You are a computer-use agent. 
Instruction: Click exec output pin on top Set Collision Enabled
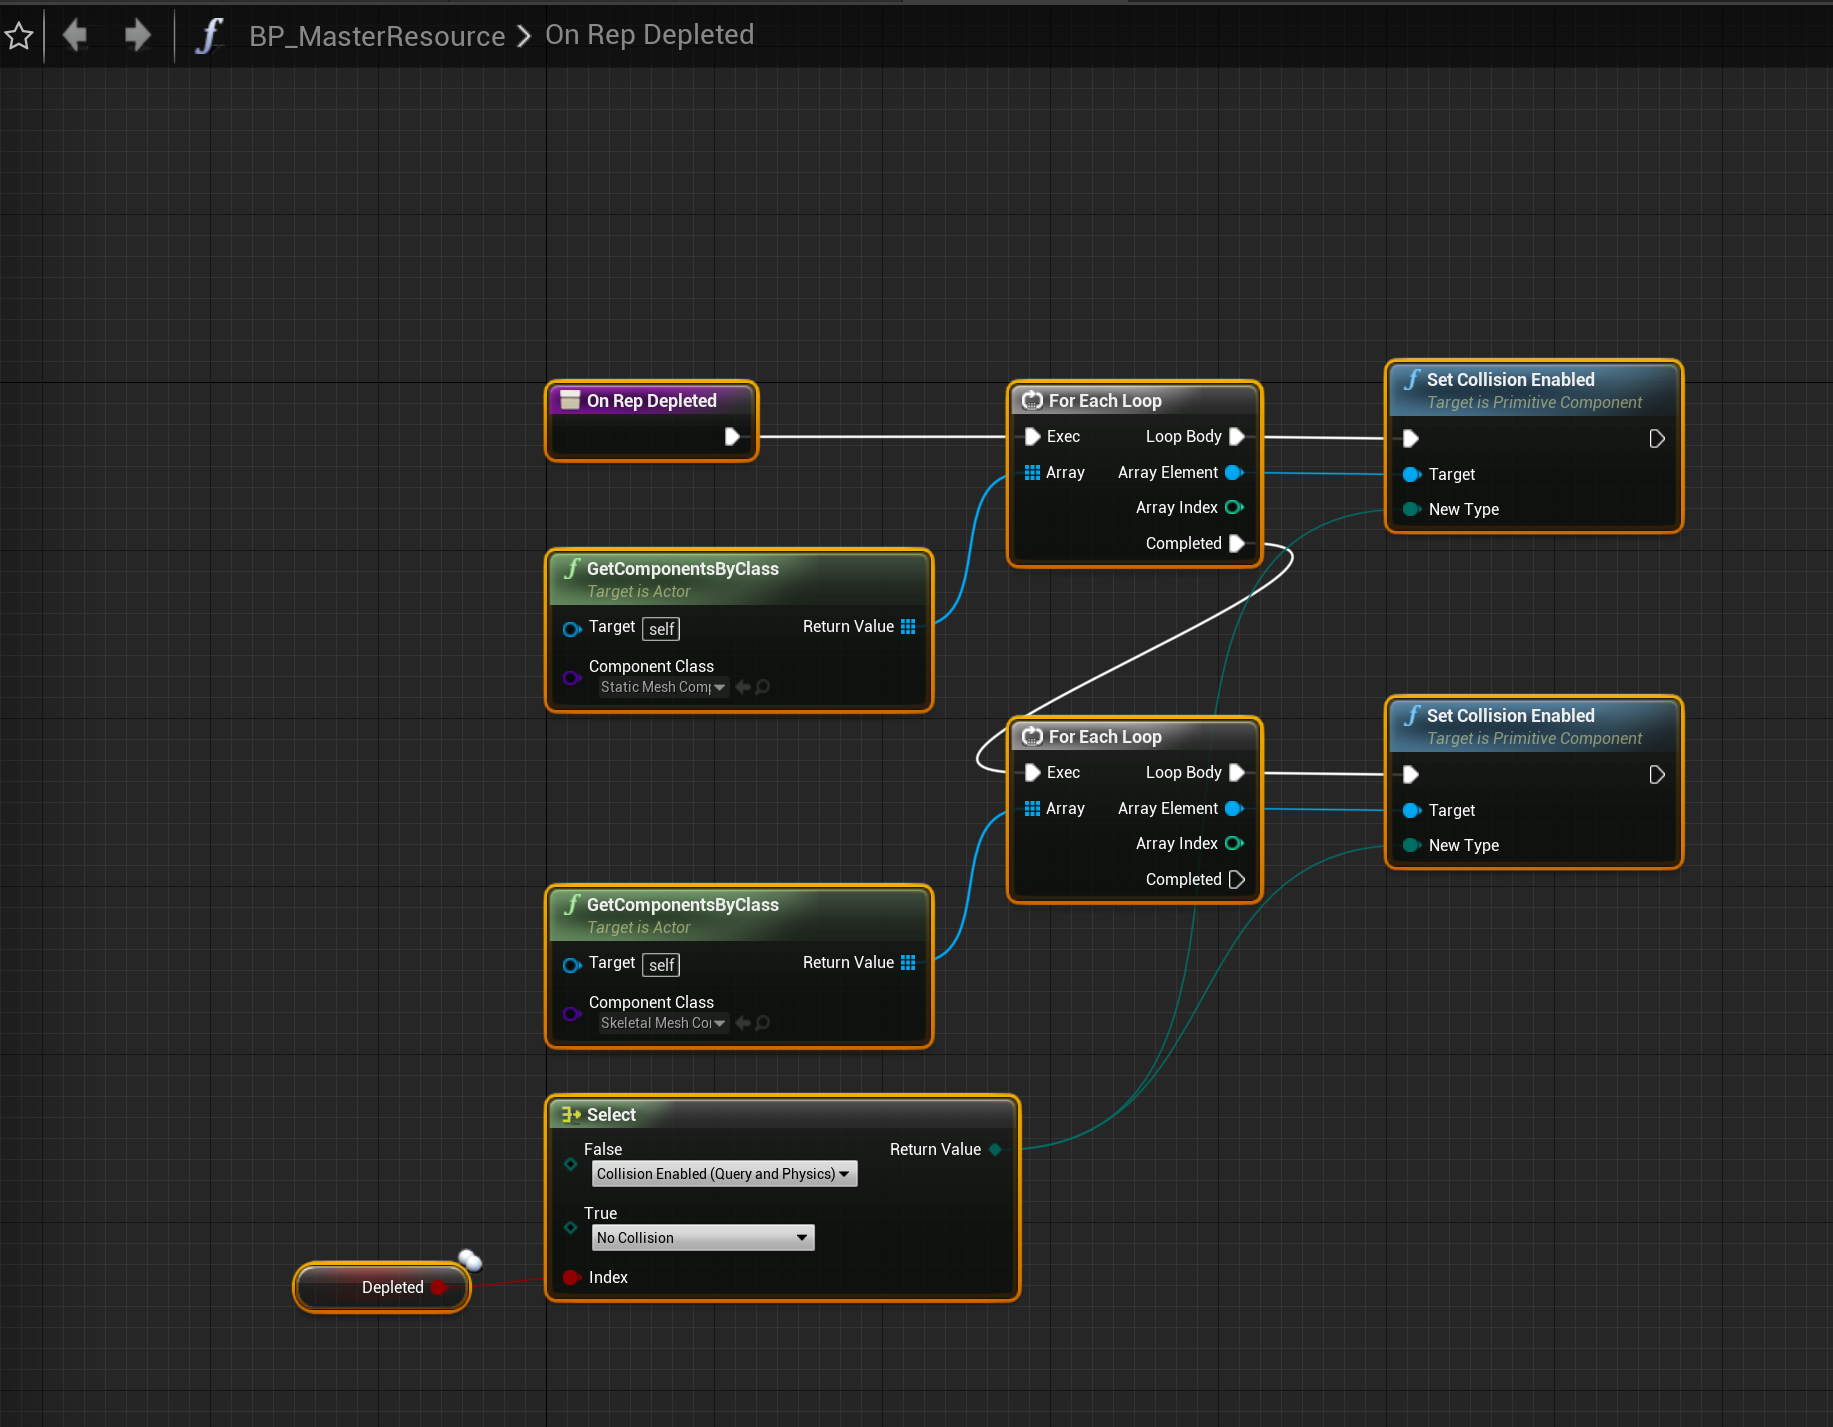[x=1656, y=439]
